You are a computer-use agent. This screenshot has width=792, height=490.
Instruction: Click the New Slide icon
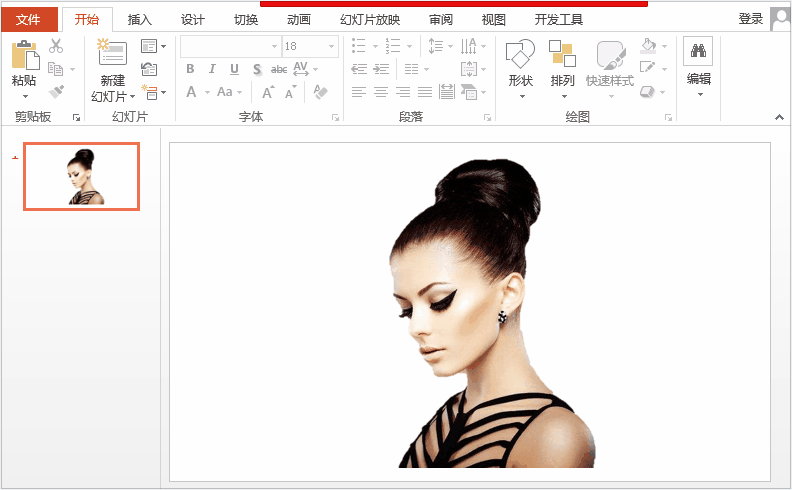(x=112, y=53)
